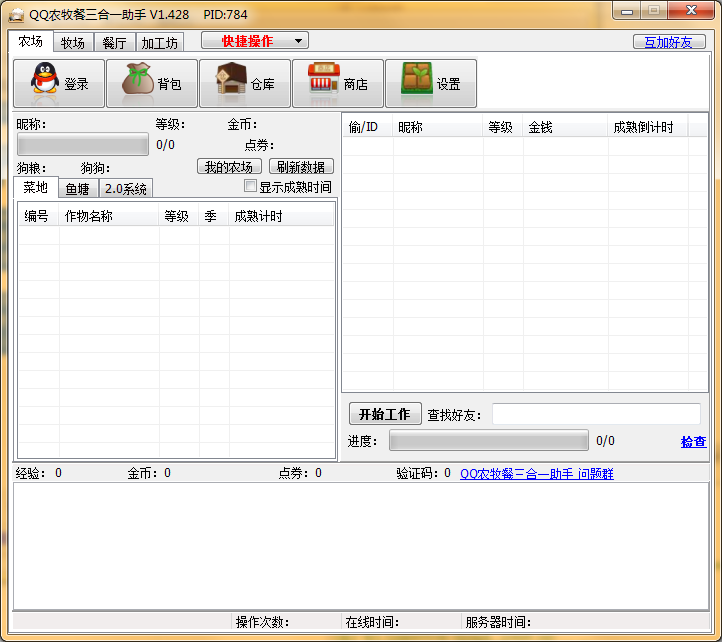Viewport: 722px width, 642px height.
Task: Select the 鱼塘 sub-tab
Action: pyautogui.click(x=78, y=188)
